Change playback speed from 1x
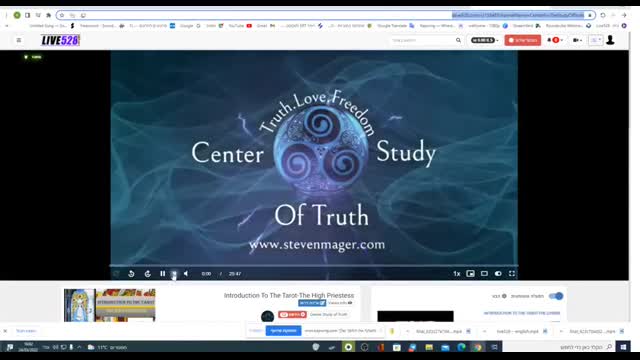 457,273
